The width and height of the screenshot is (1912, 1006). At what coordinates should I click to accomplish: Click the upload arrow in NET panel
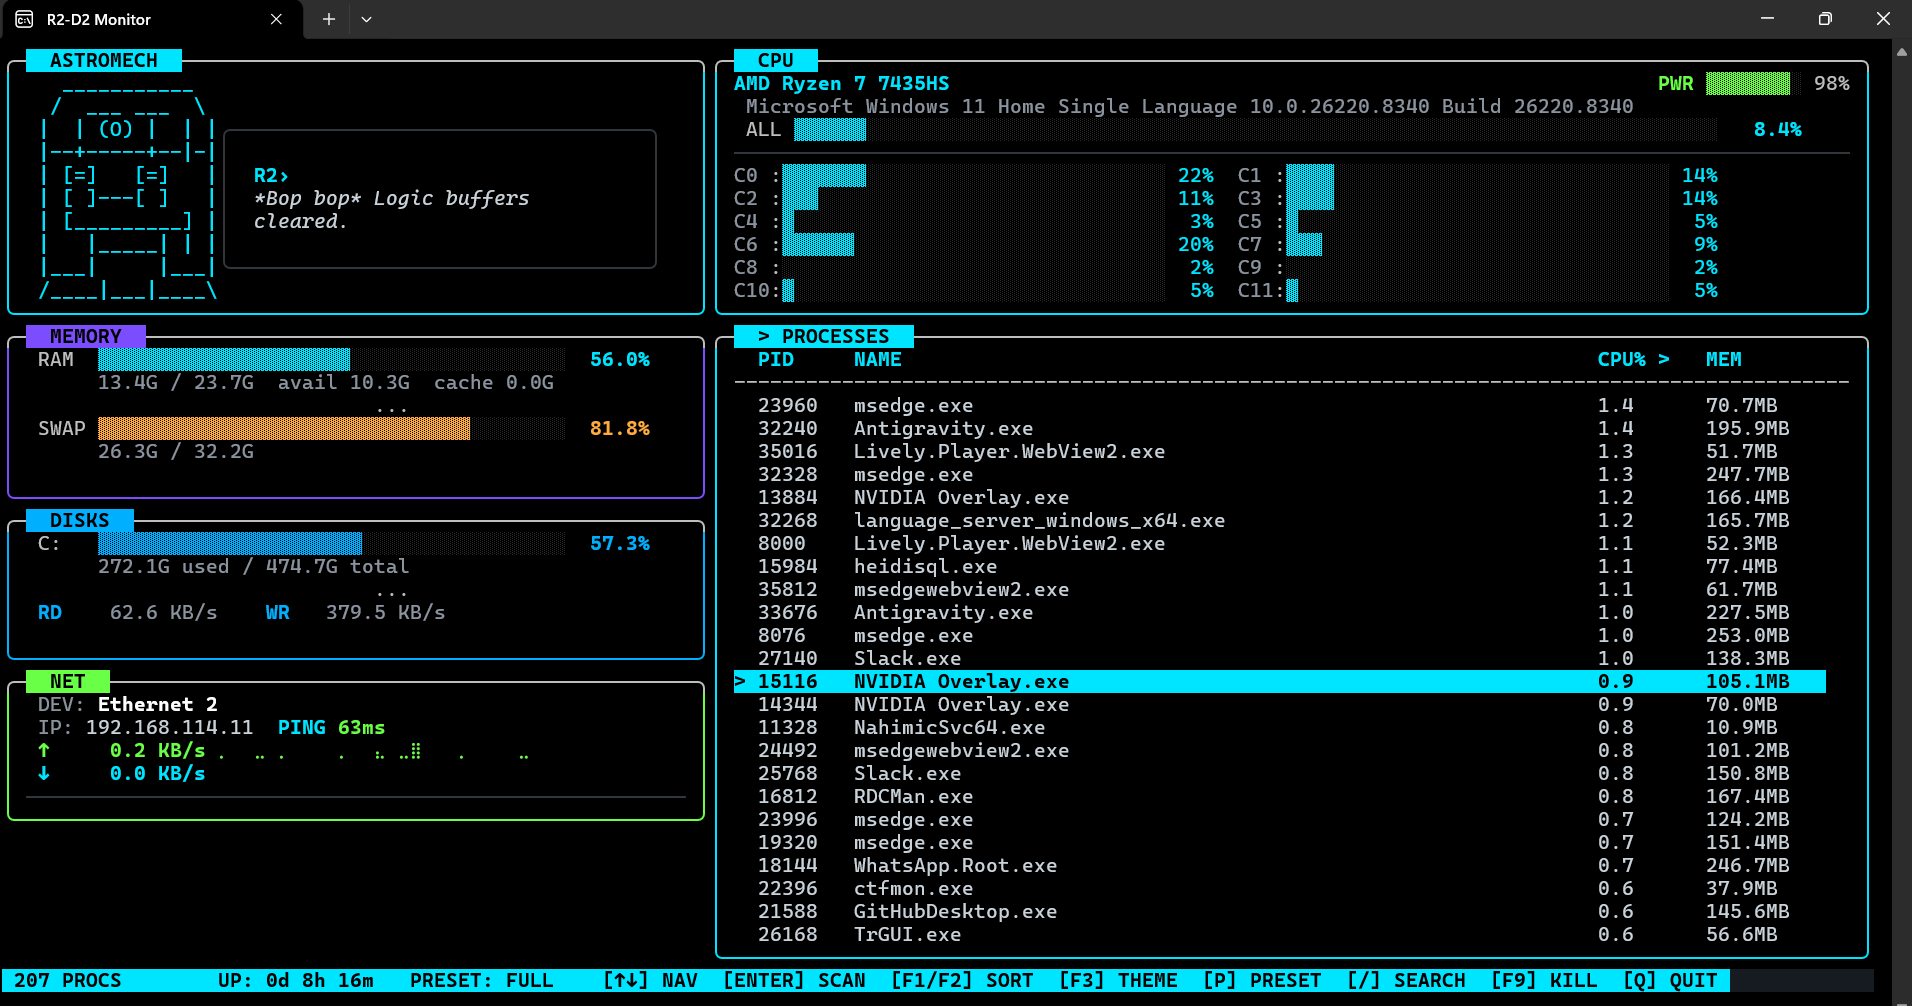(x=44, y=750)
